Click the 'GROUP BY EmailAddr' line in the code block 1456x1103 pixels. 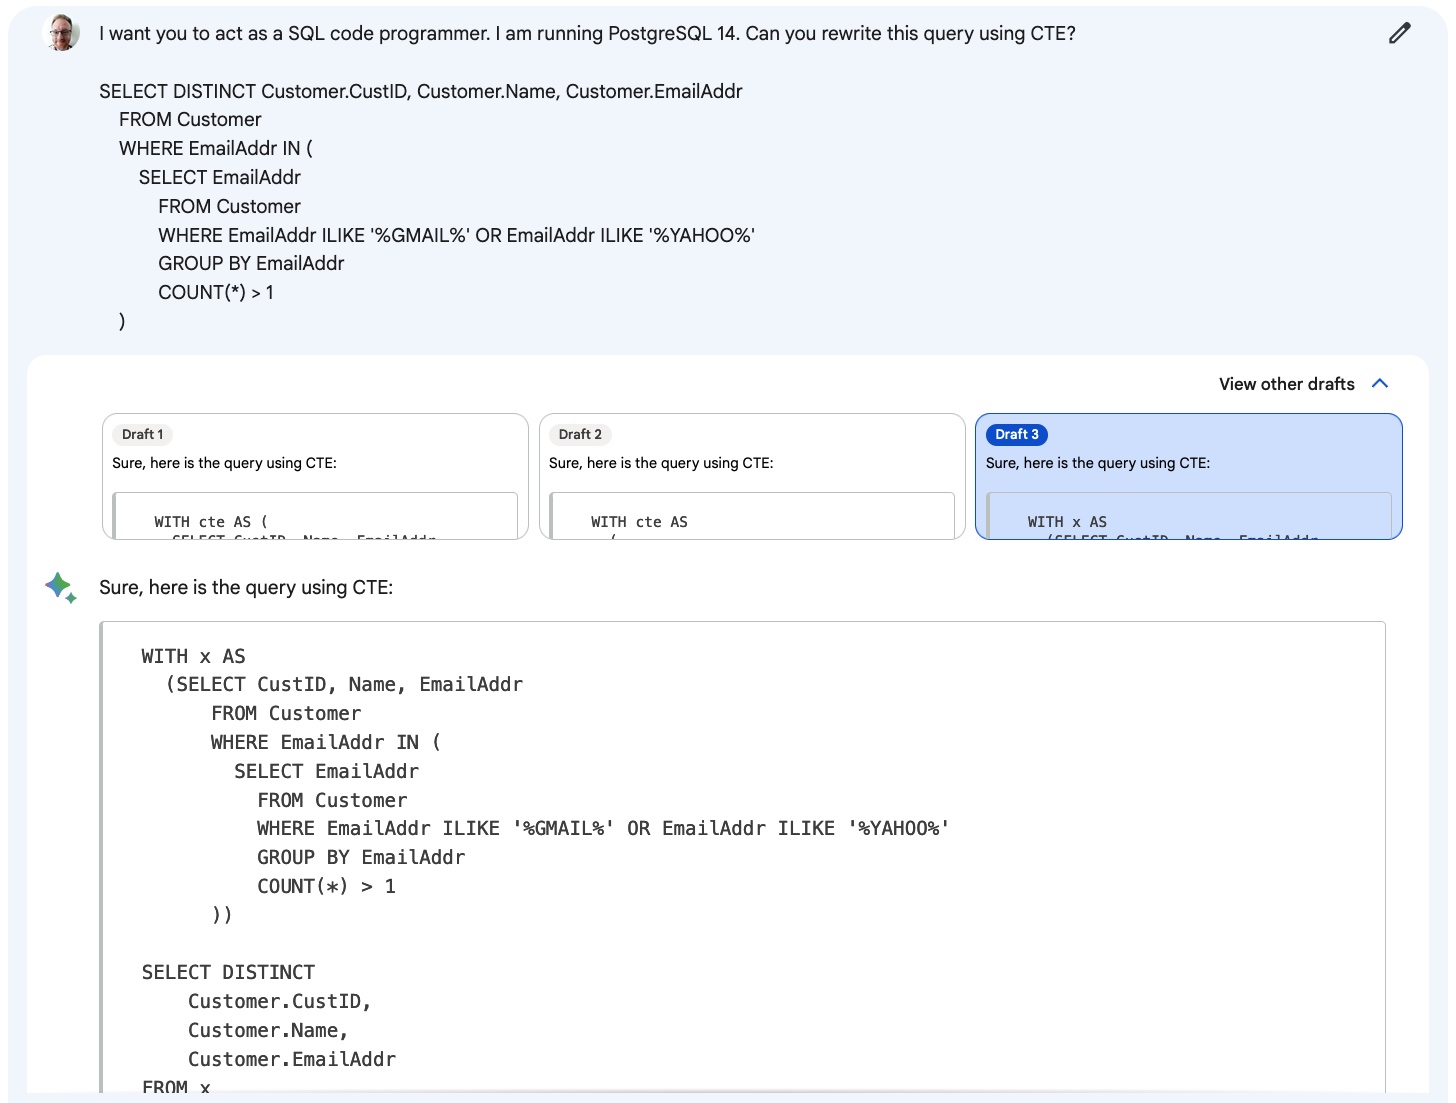click(x=361, y=857)
